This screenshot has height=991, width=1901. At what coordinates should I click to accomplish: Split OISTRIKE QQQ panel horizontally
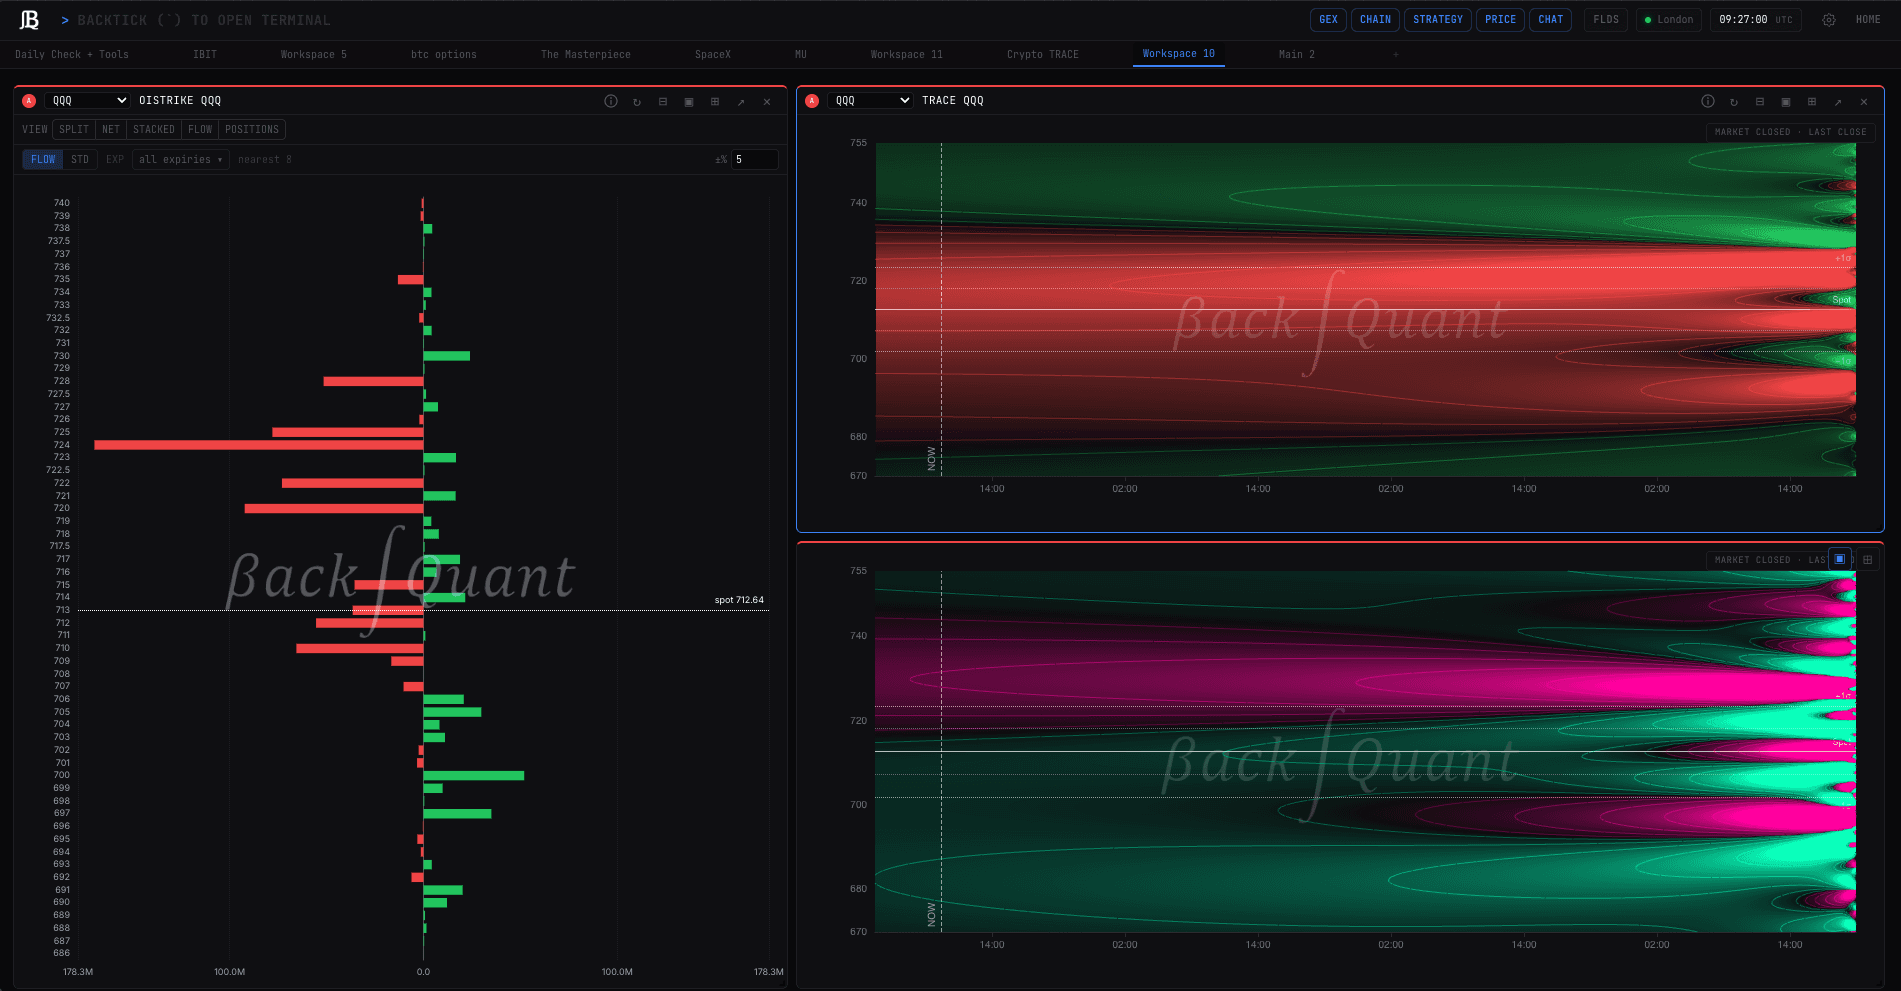pyautogui.click(x=663, y=101)
